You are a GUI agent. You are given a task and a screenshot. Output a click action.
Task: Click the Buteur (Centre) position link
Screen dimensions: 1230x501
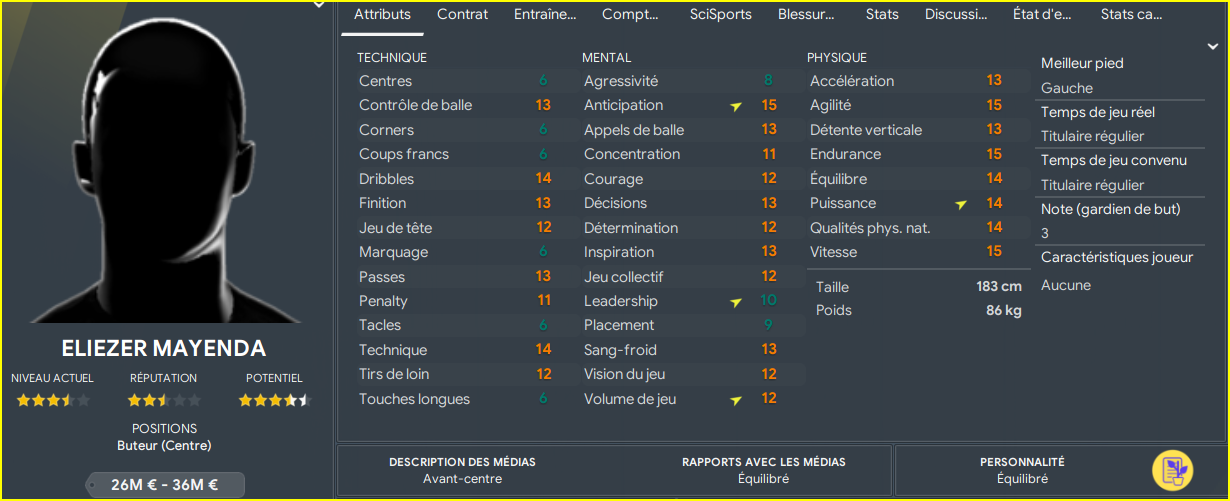pyautogui.click(x=164, y=446)
